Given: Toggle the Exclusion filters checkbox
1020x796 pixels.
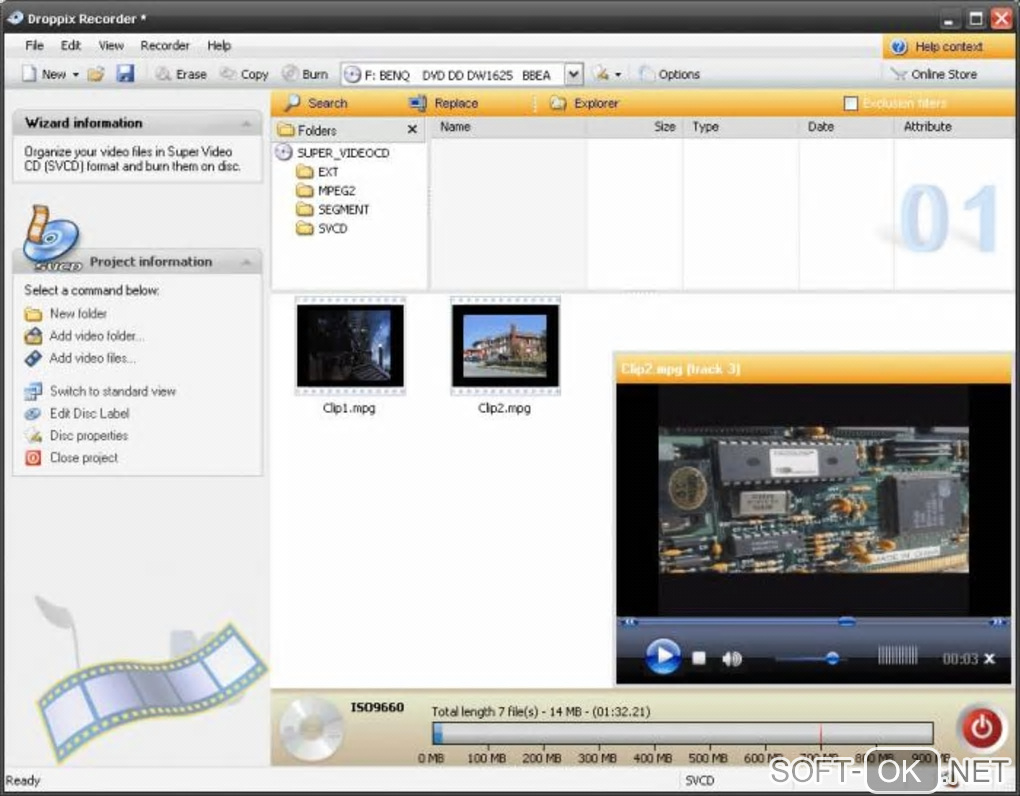Looking at the screenshot, I should pyautogui.click(x=851, y=103).
